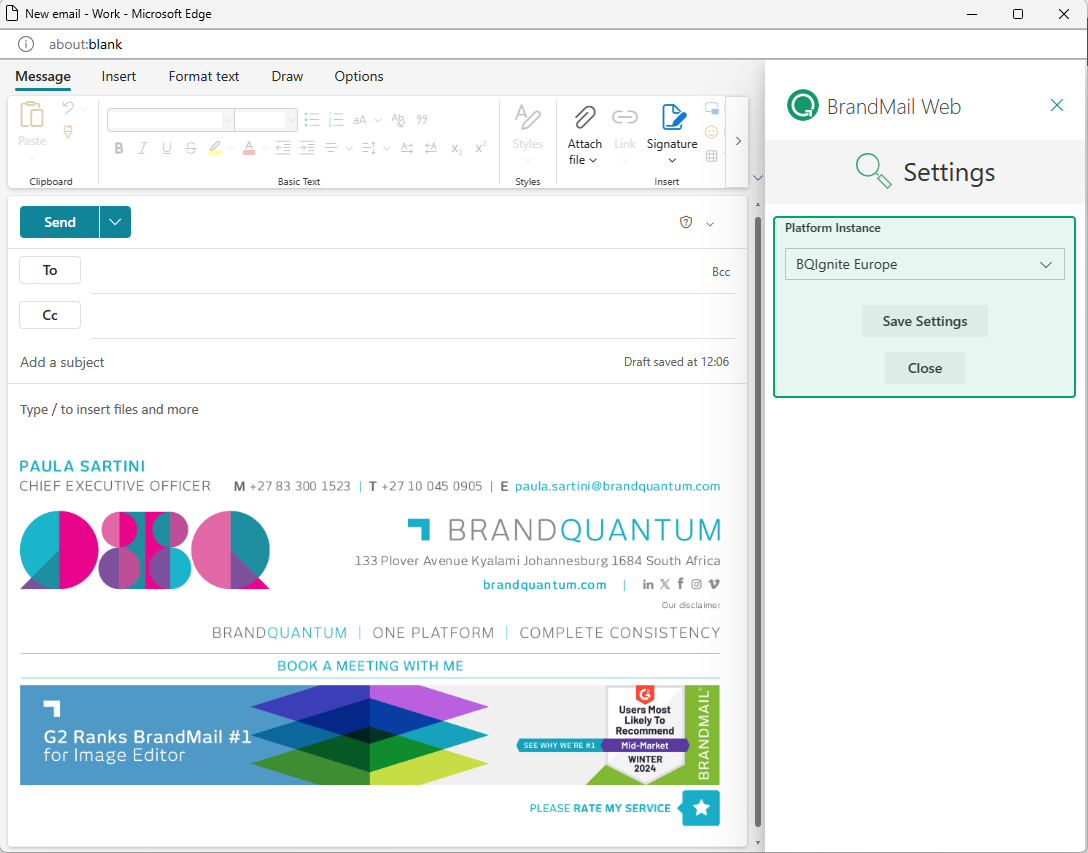Open the brandquantum.com website link
Viewport: 1088px width, 853px height.
[x=545, y=584]
